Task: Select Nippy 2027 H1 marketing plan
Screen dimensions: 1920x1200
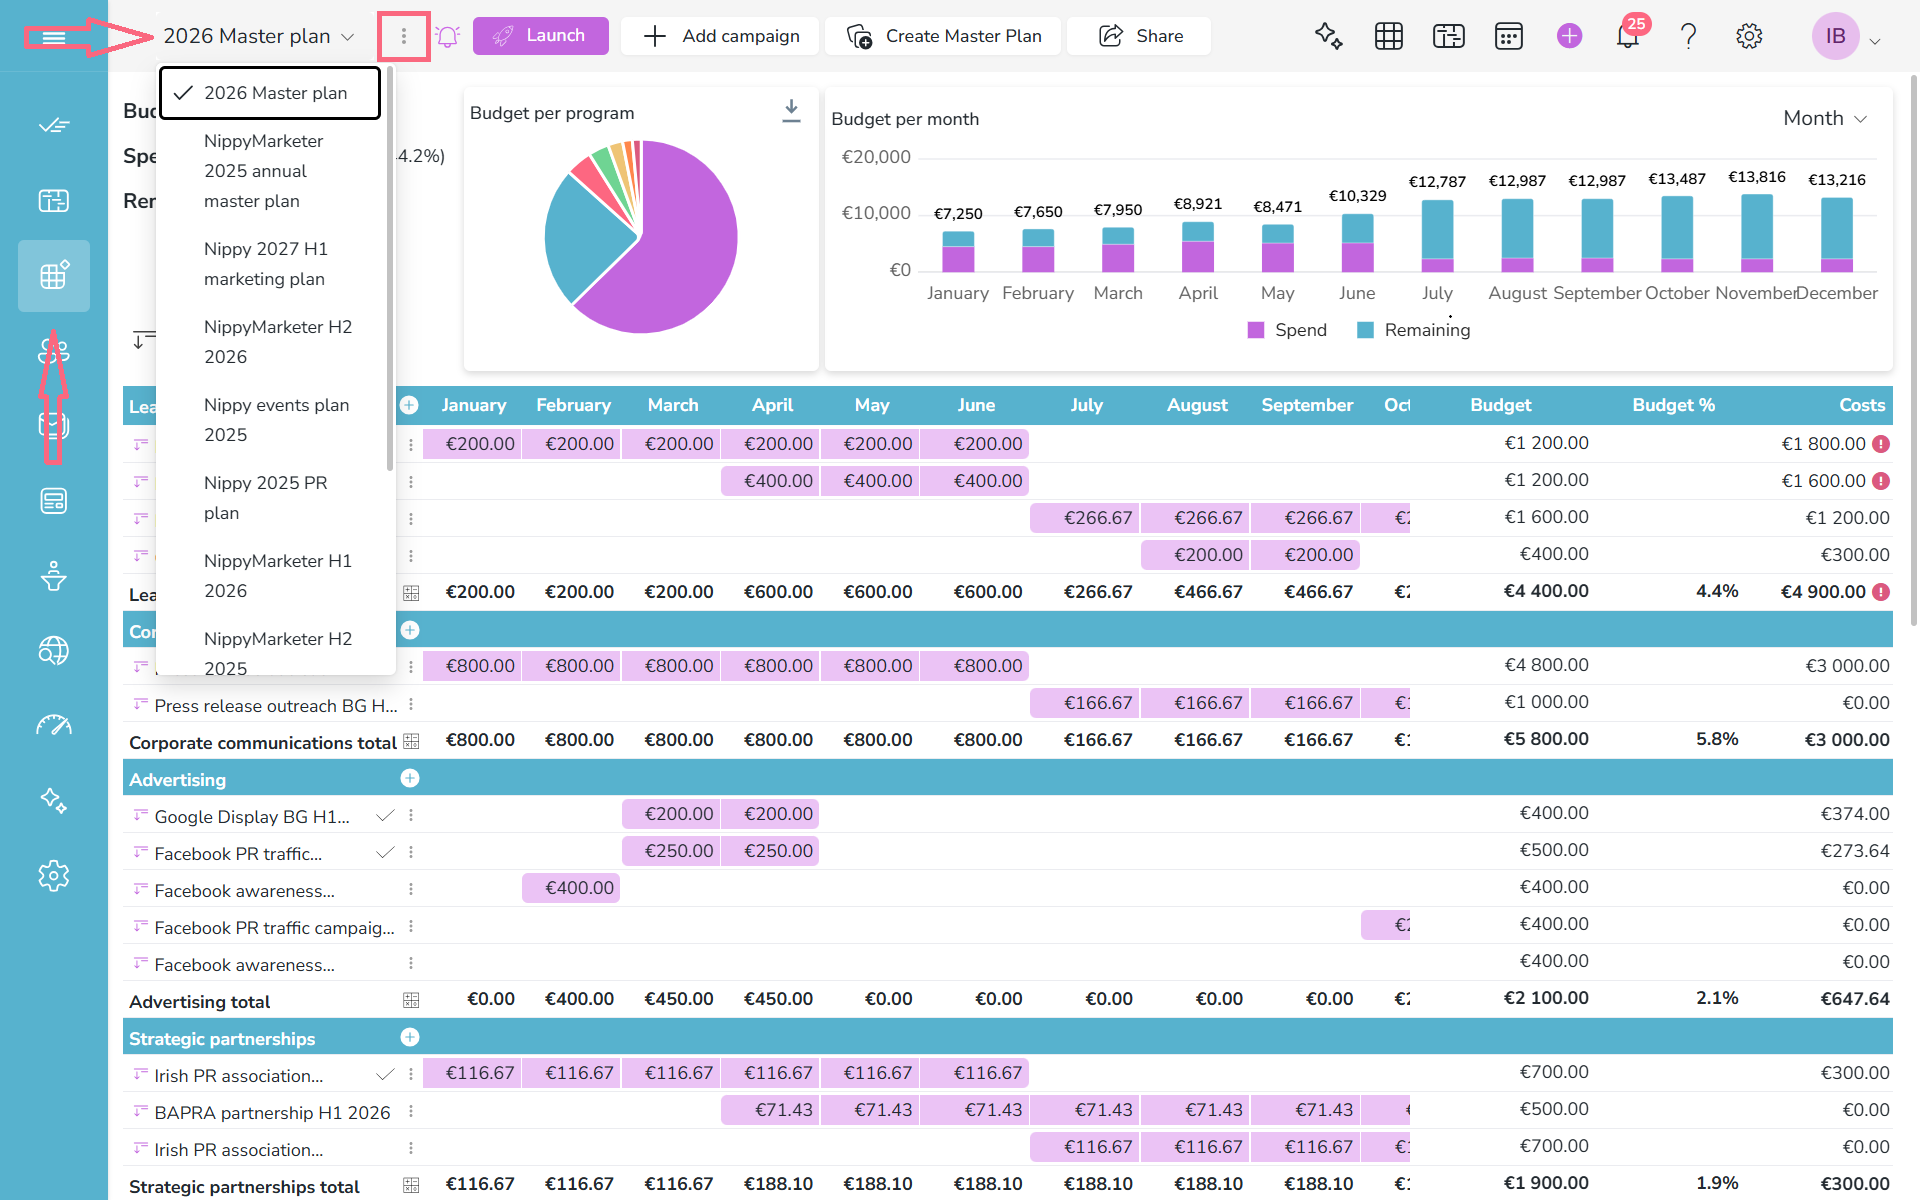Action: [270, 264]
